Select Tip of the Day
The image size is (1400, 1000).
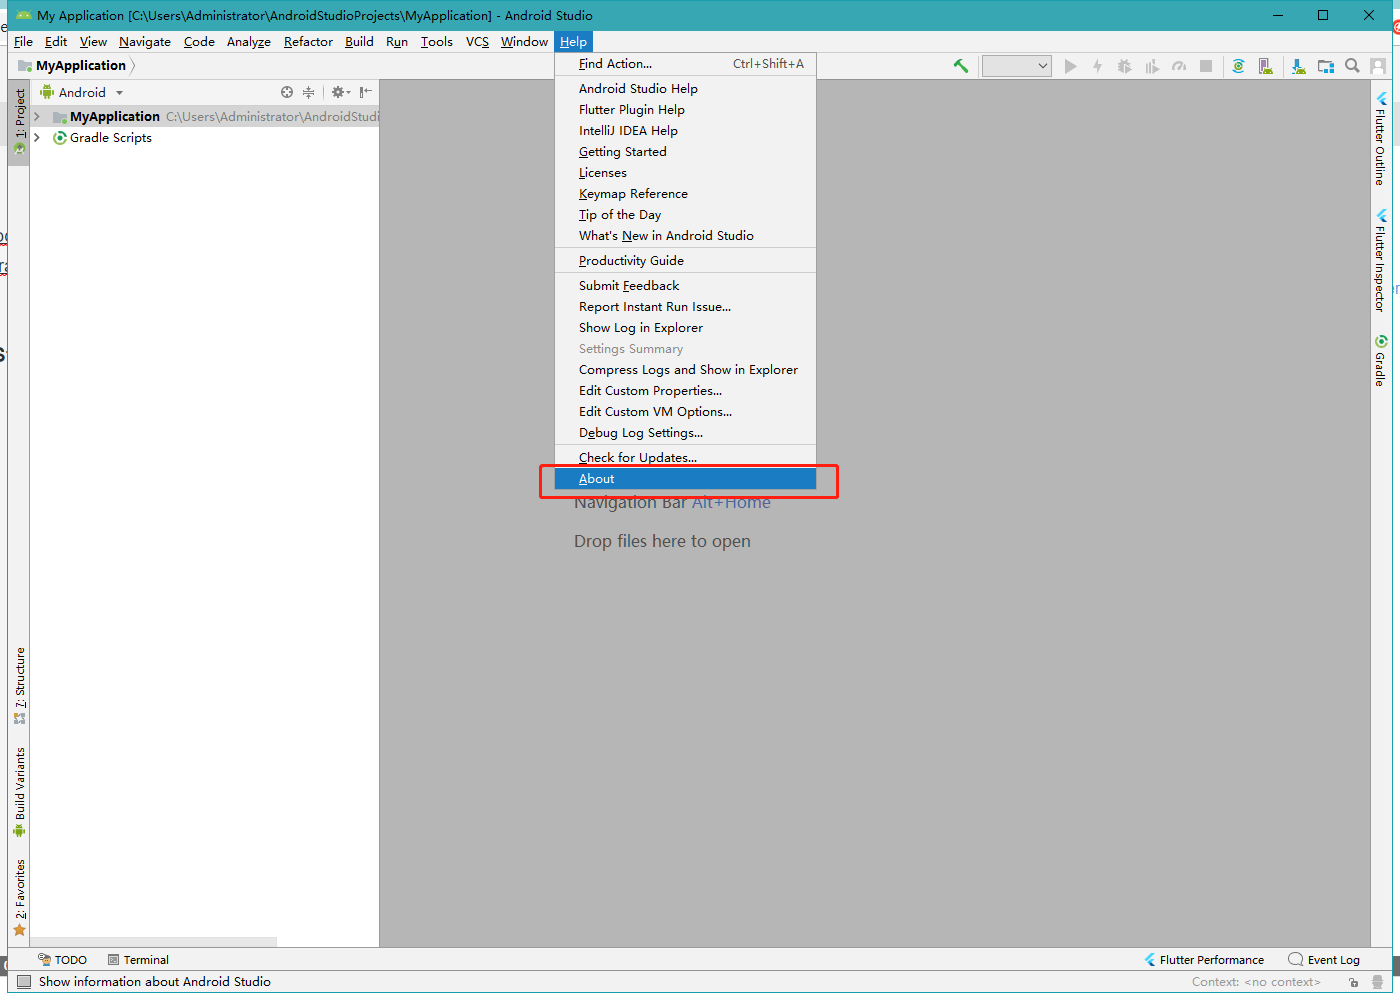point(686,215)
